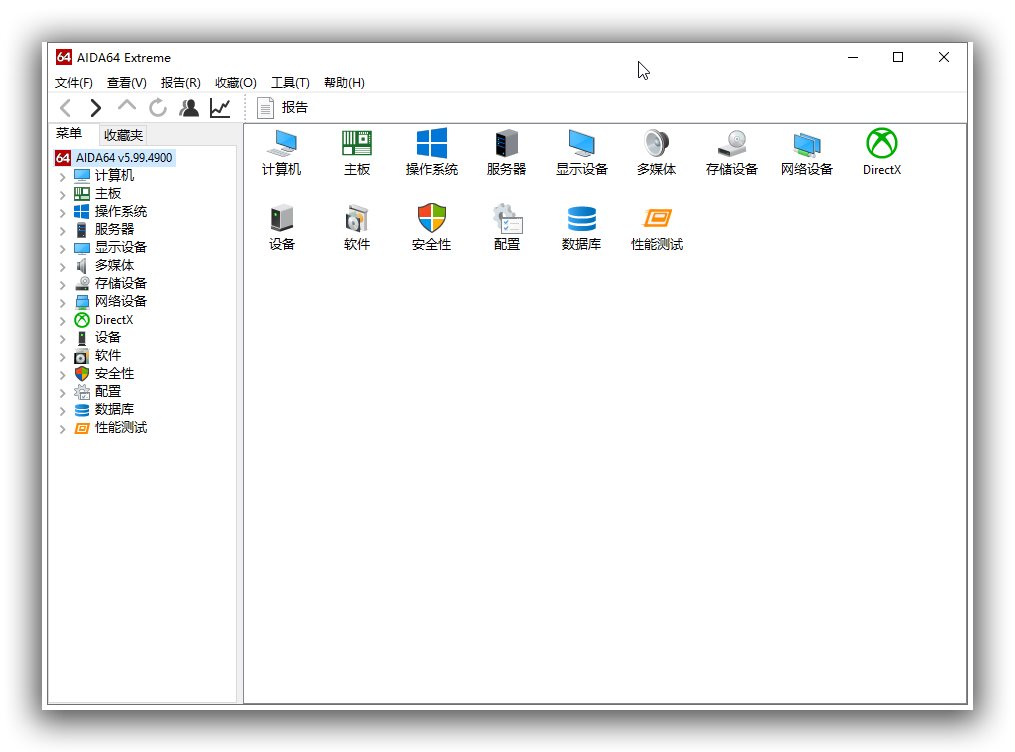Switch to the 收藏夹 tab
Viewport: 1015px width, 752px height.
[x=122, y=134]
